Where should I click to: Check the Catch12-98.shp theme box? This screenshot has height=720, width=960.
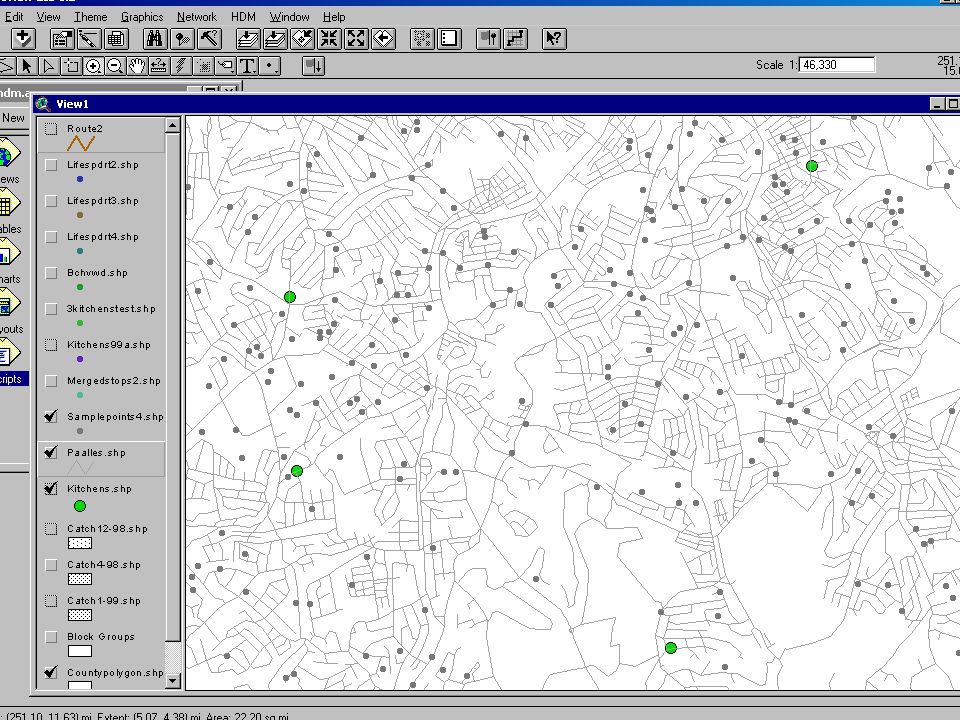pos(51,528)
